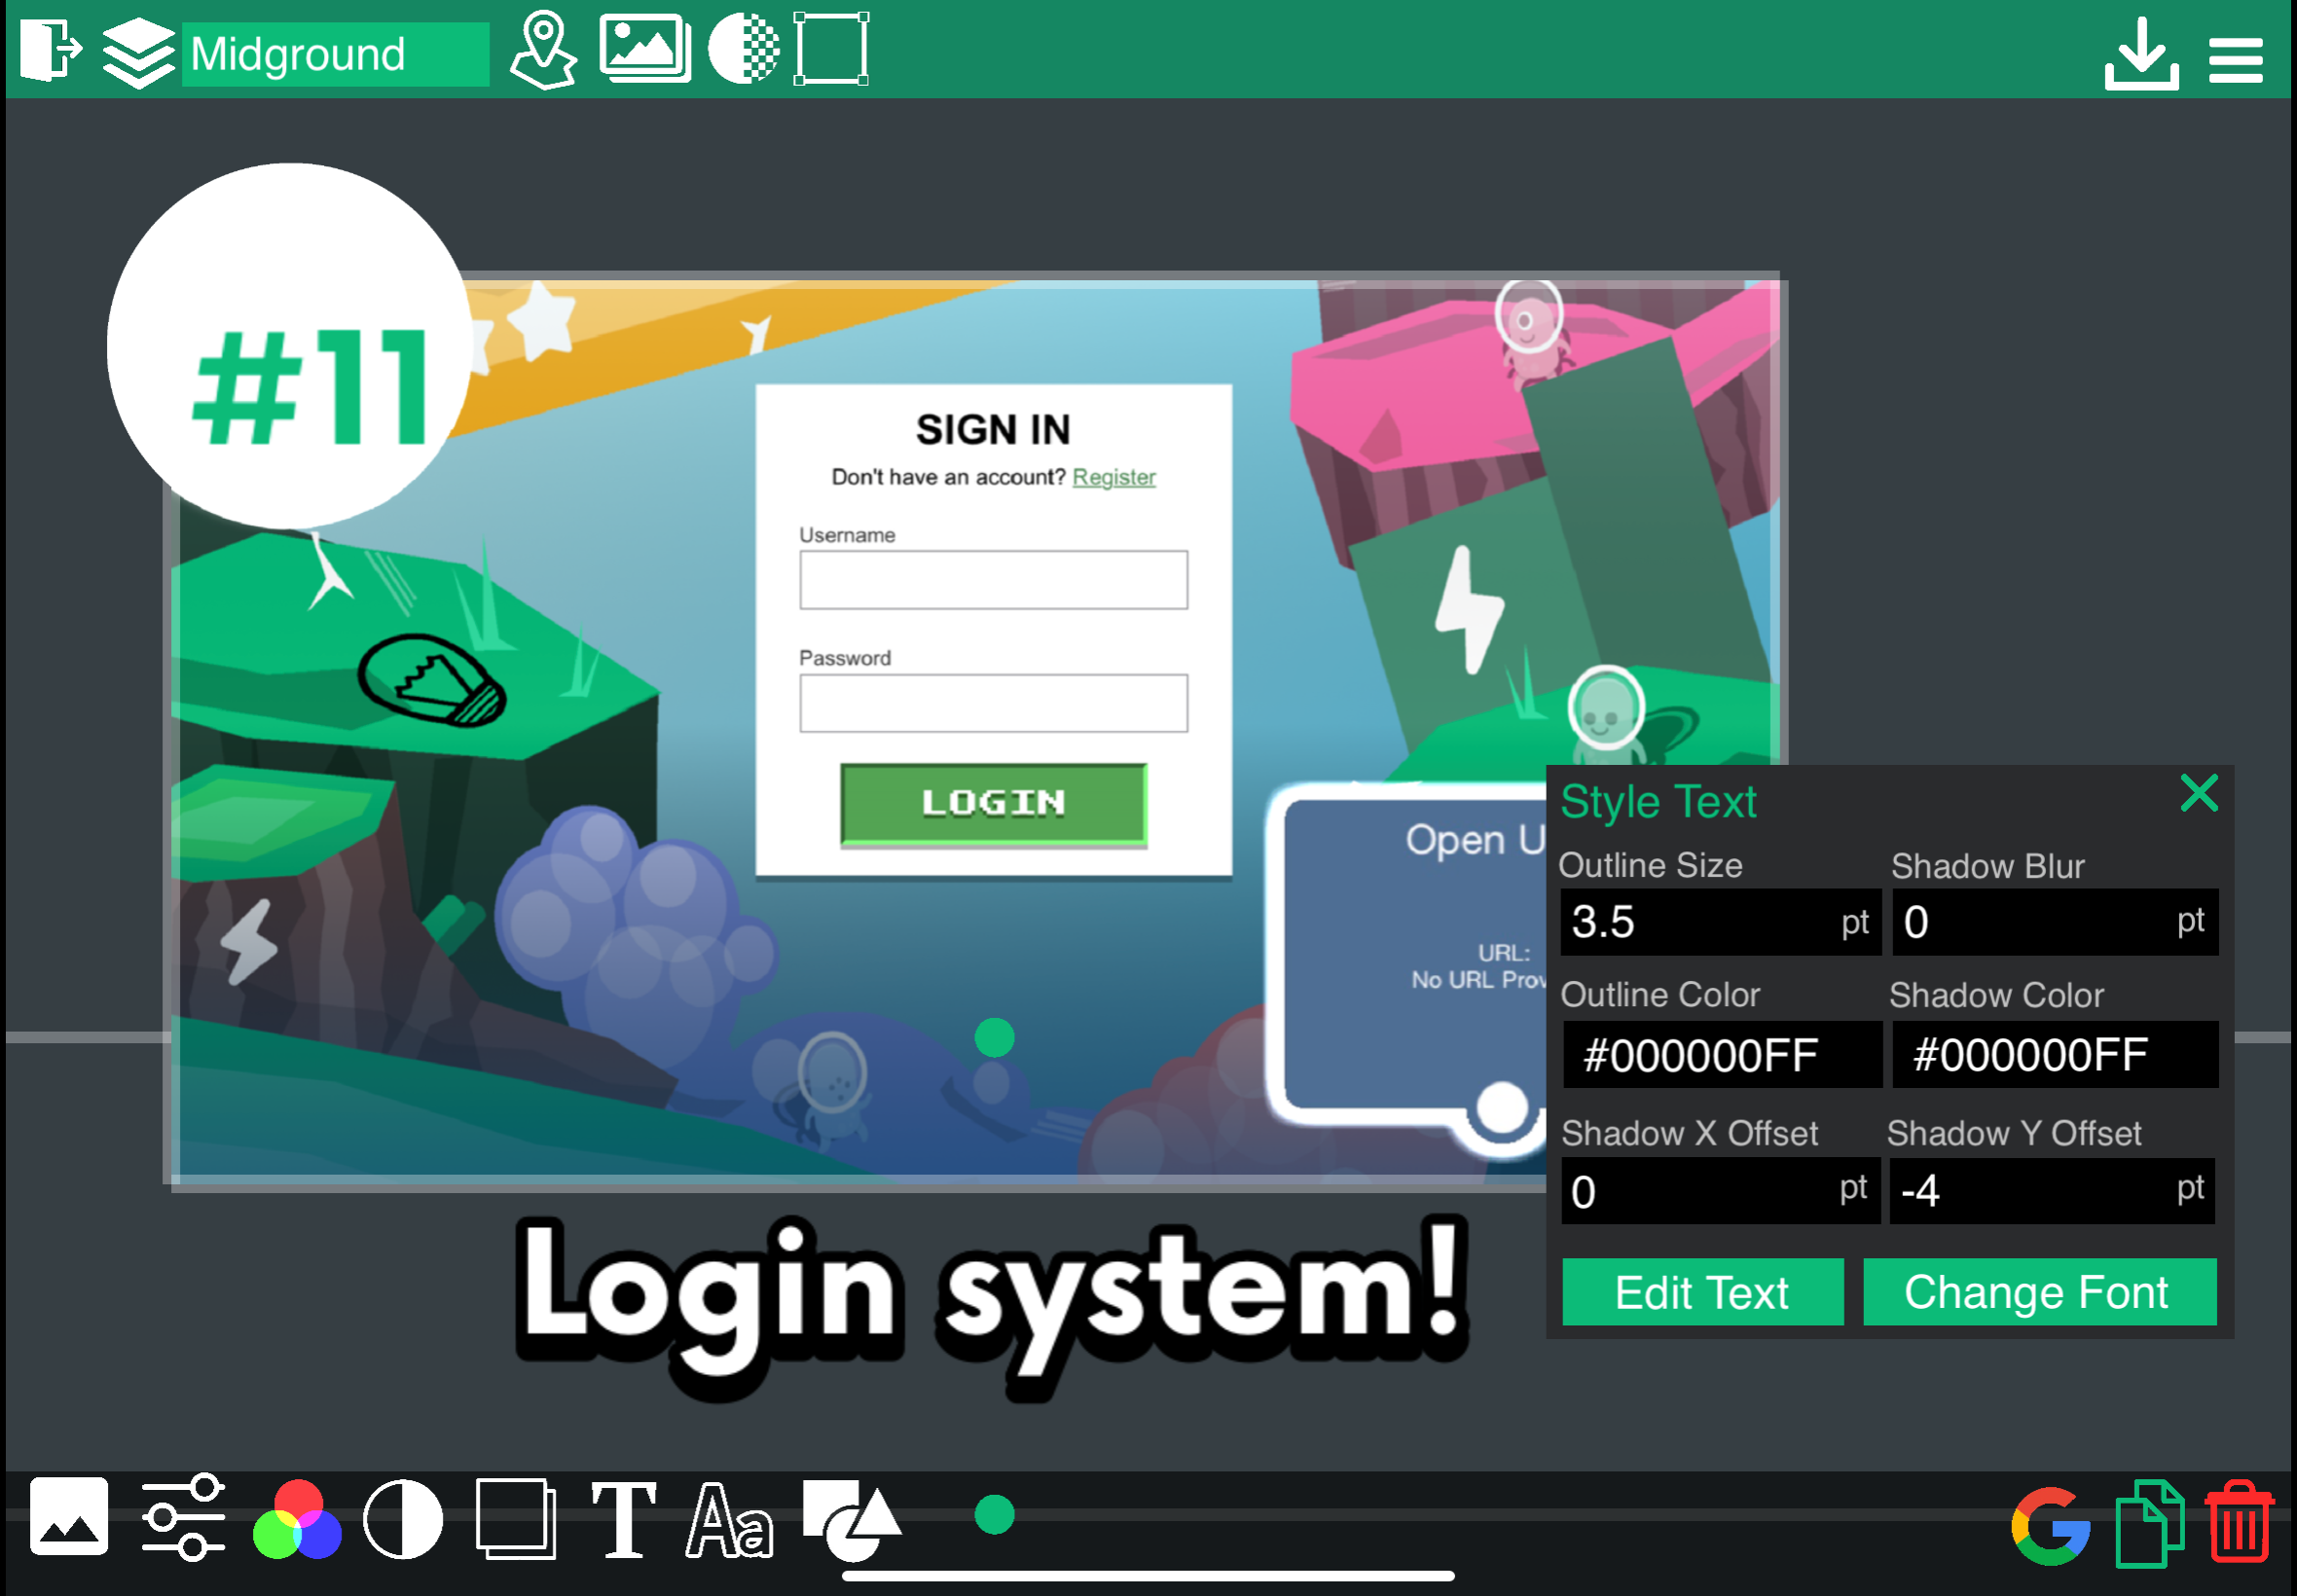Click the Outline Color hex field
The height and width of the screenshot is (1596, 2297).
click(x=1720, y=1054)
